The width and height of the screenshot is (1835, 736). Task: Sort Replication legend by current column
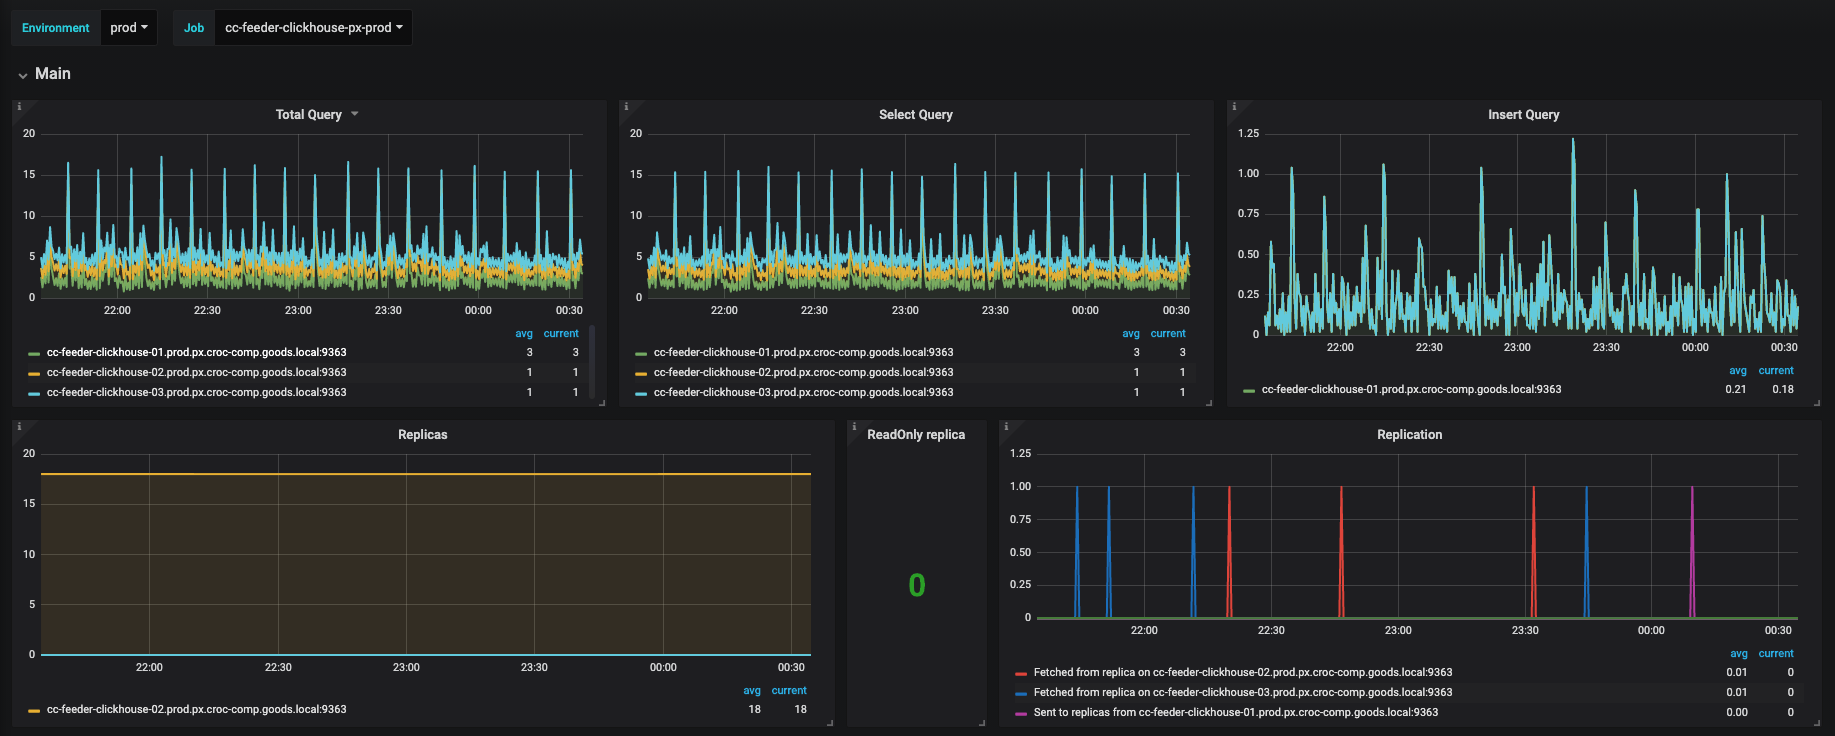click(x=1776, y=654)
